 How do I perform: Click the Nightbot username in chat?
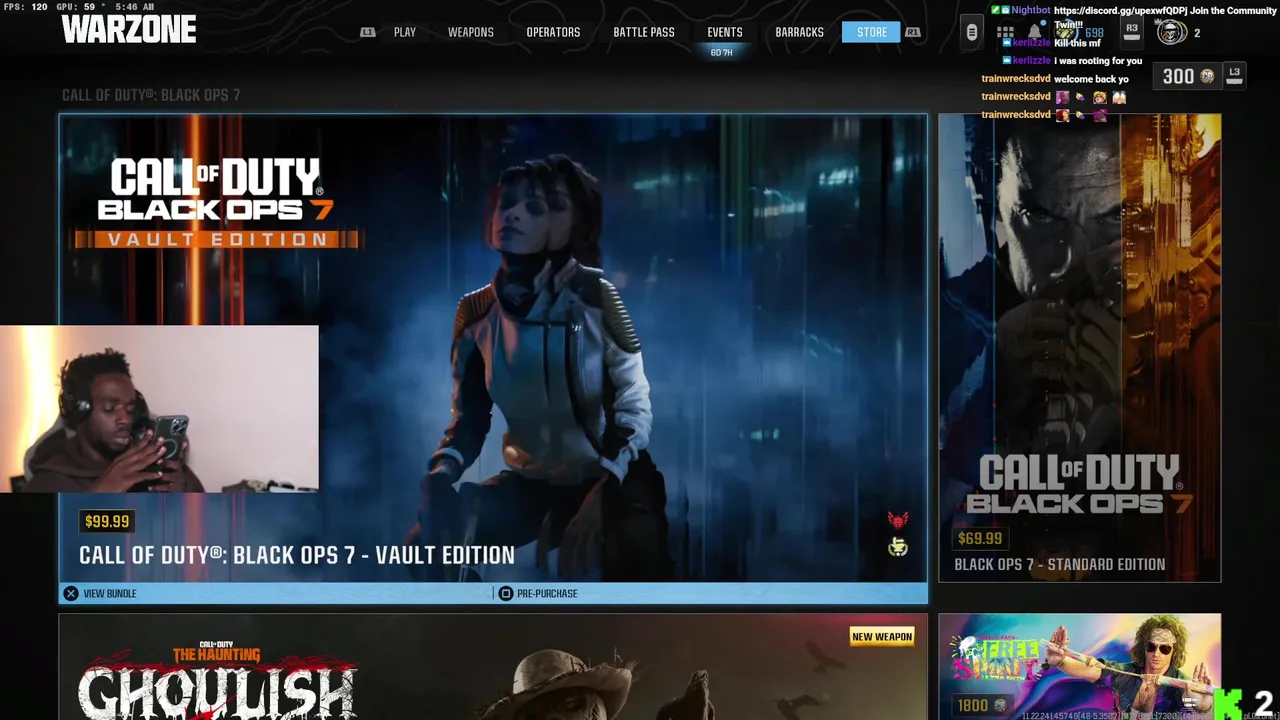1030,10
